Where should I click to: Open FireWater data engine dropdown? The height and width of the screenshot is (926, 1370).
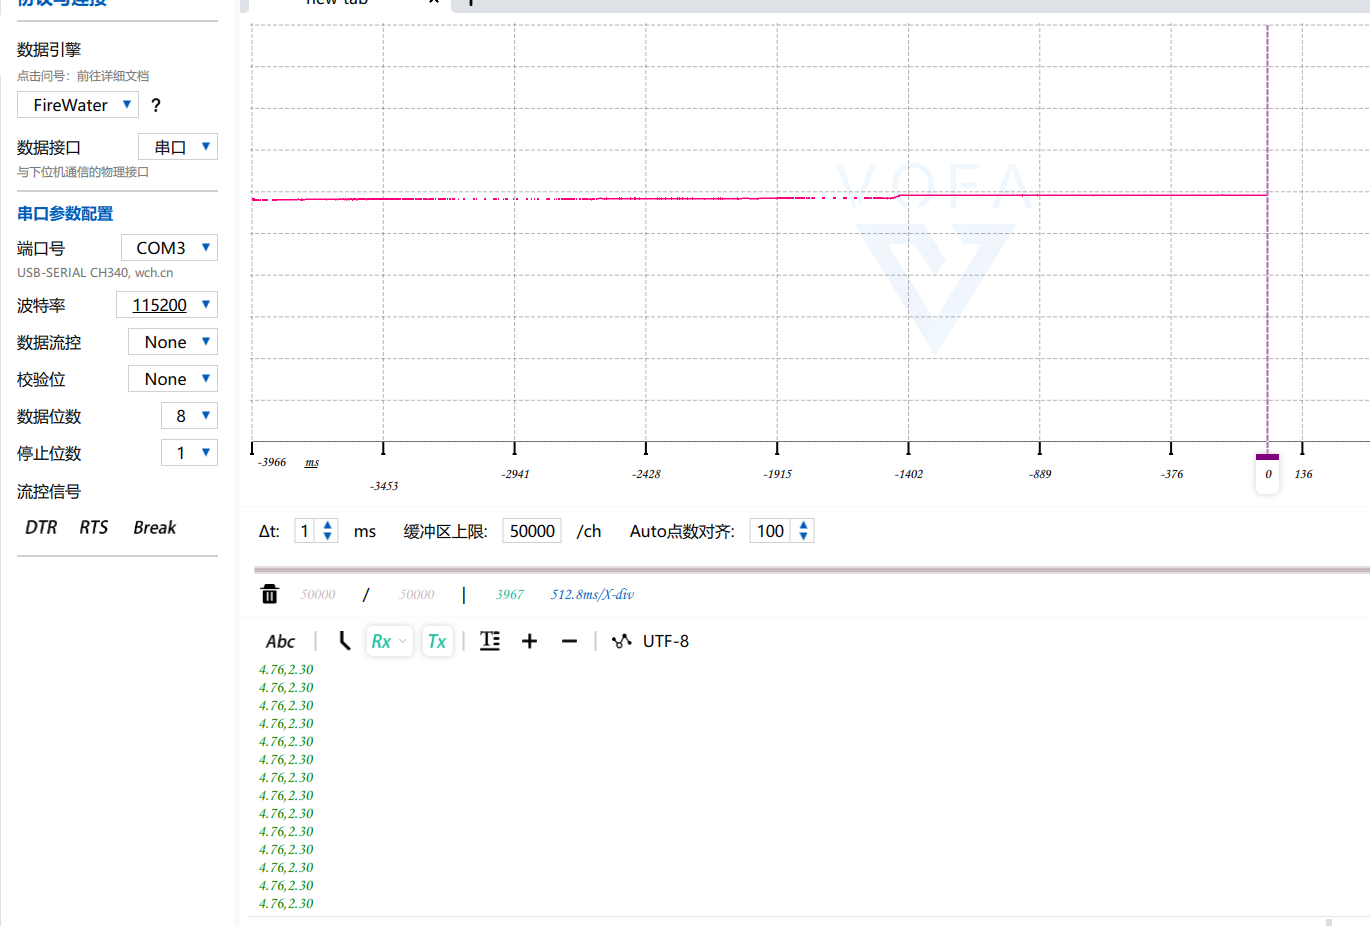pyautogui.click(x=78, y=105)
